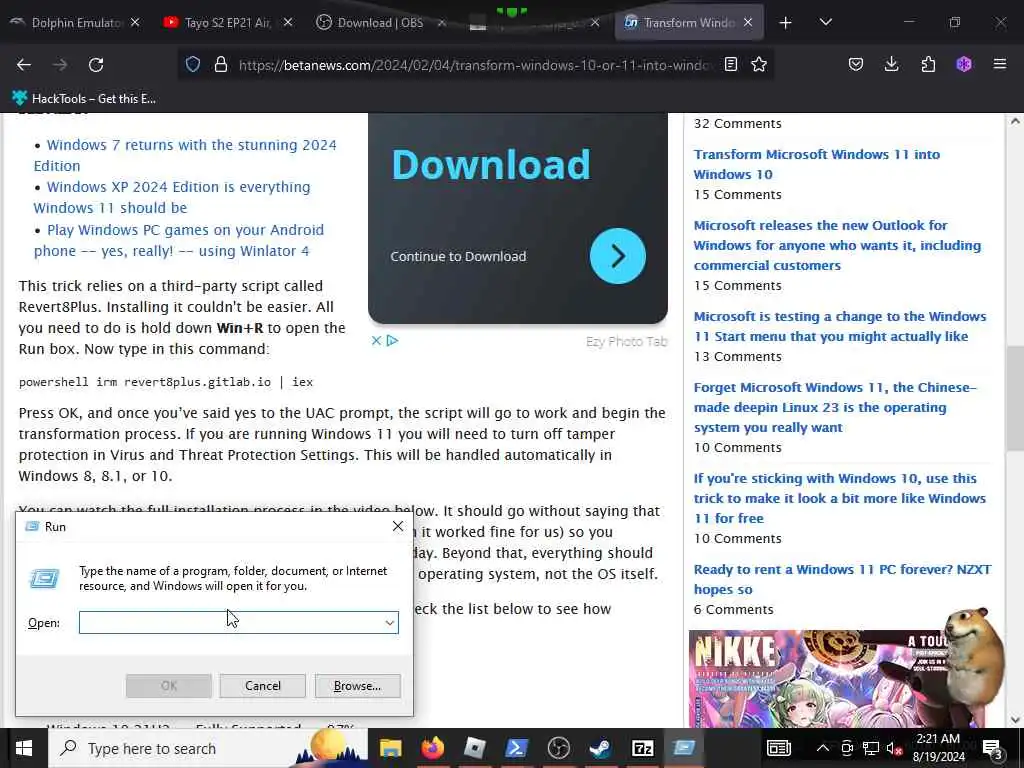The width and height of the screenshot is (1024, 768).
Task: Open 'Transform Microsoft Windows 11 into Windows 10' article
Action: 816,165
